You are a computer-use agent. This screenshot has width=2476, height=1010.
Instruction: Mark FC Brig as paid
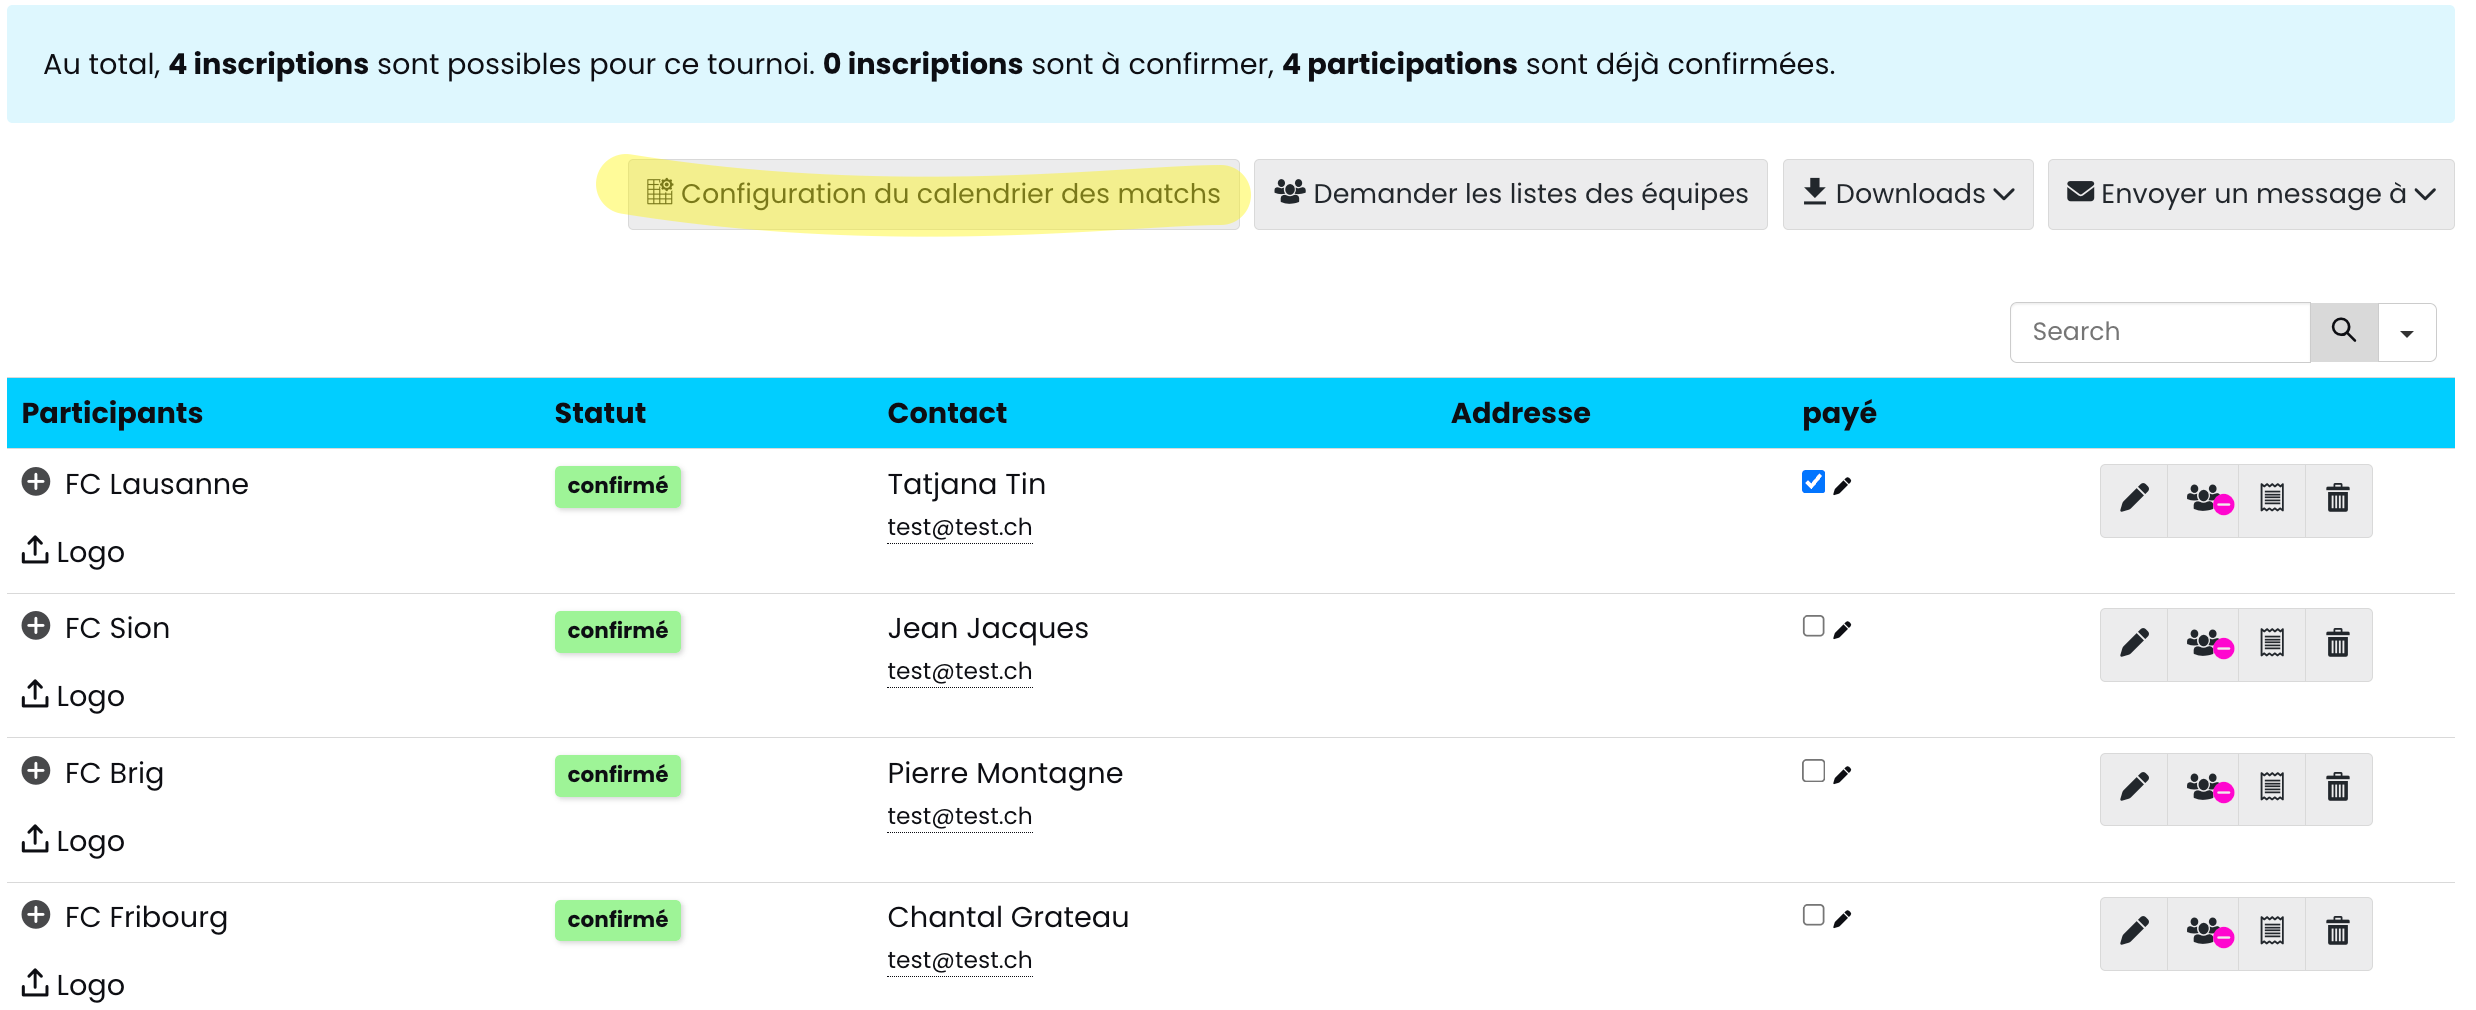(1813, 771)
